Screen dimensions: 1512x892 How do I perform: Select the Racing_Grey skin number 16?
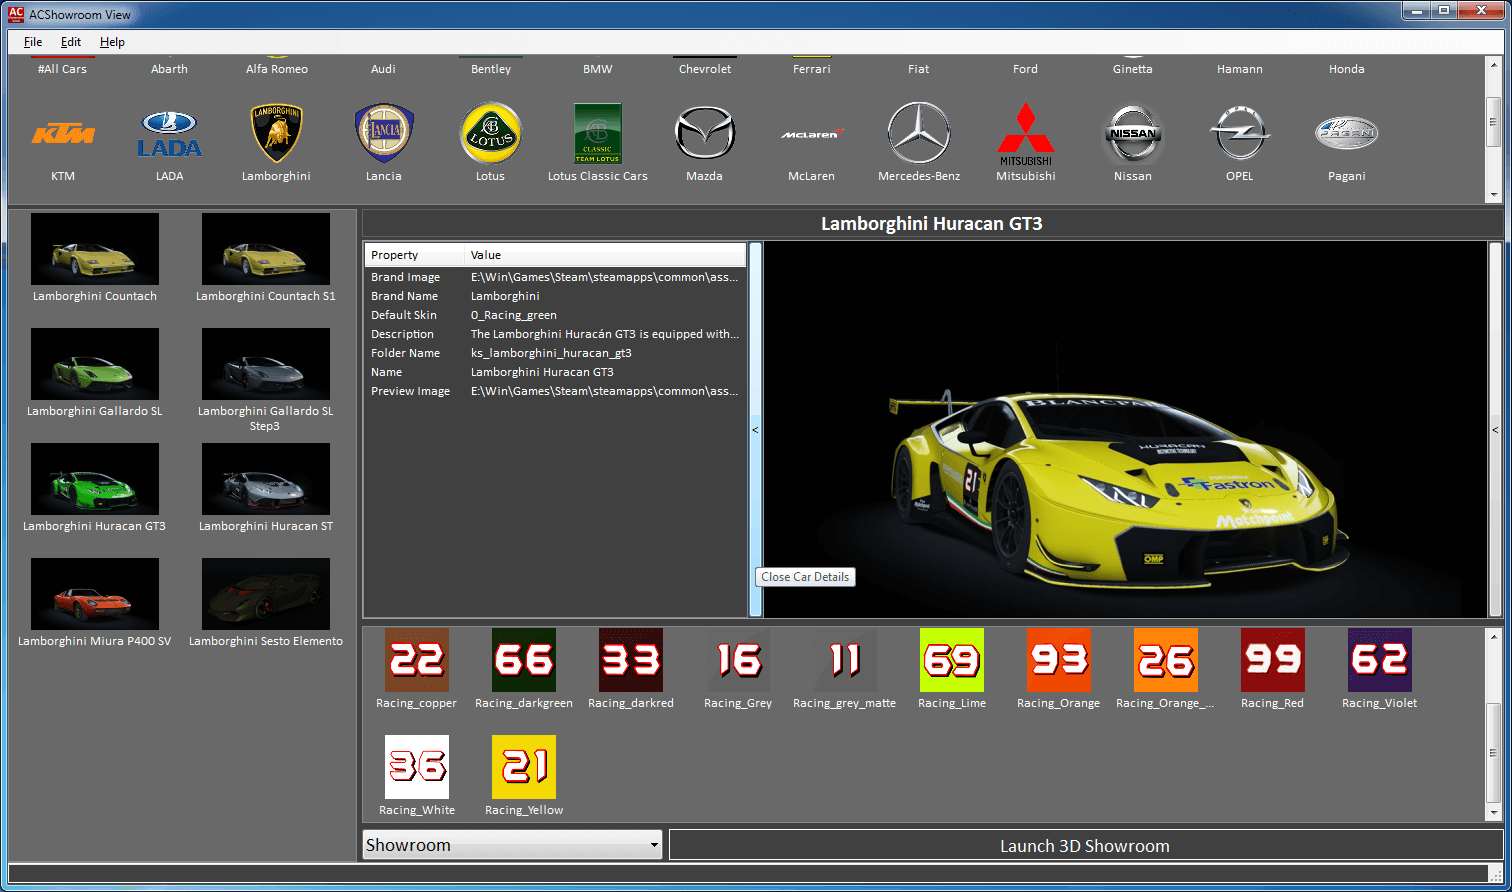738,660
